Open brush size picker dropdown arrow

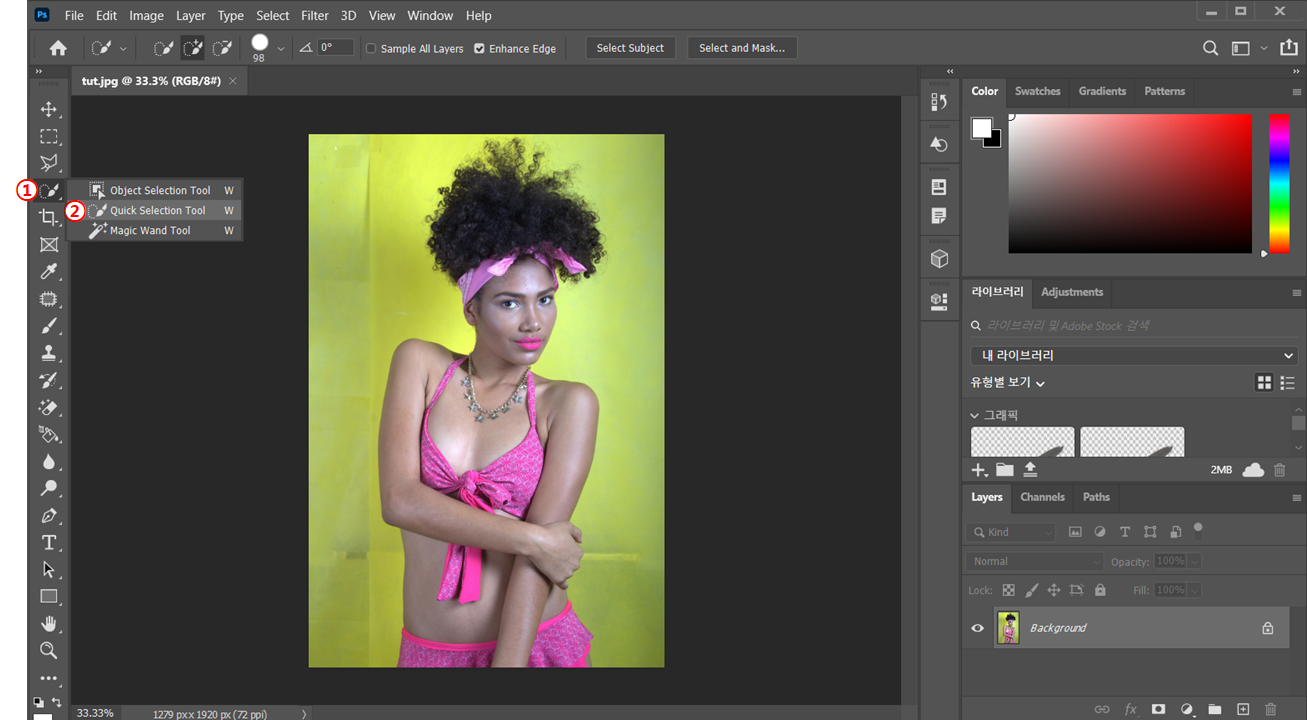pyautogui.click(x=280, y=48)
